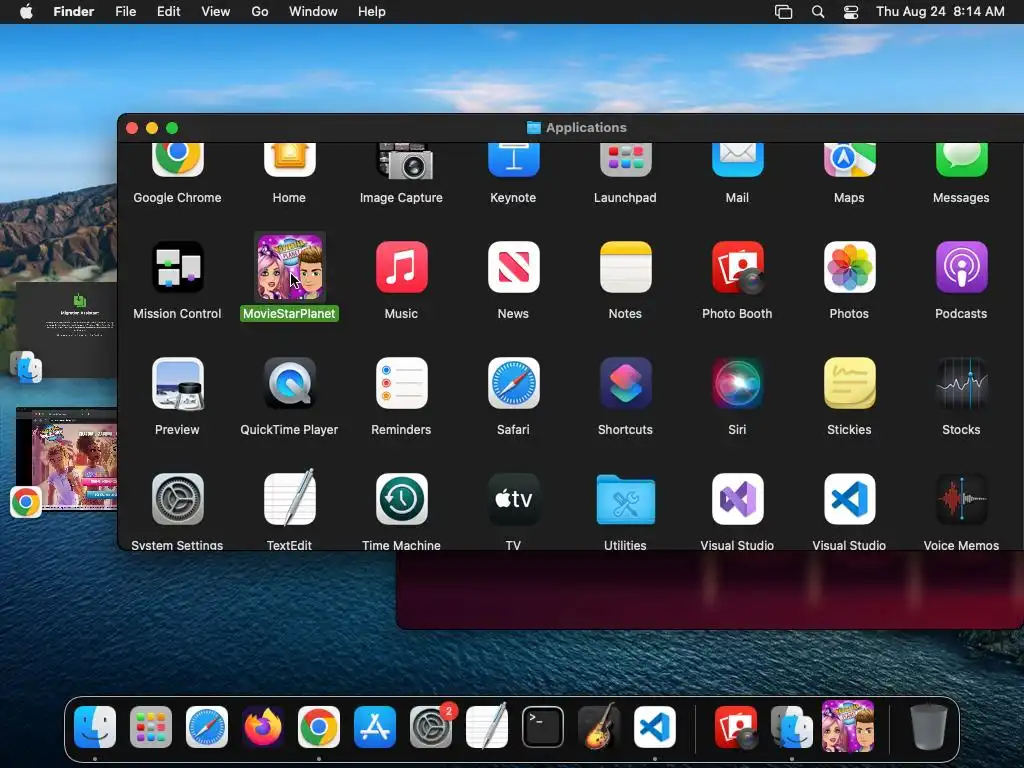
Task: Click Finder in the Dock
Action: pos(95,727)
